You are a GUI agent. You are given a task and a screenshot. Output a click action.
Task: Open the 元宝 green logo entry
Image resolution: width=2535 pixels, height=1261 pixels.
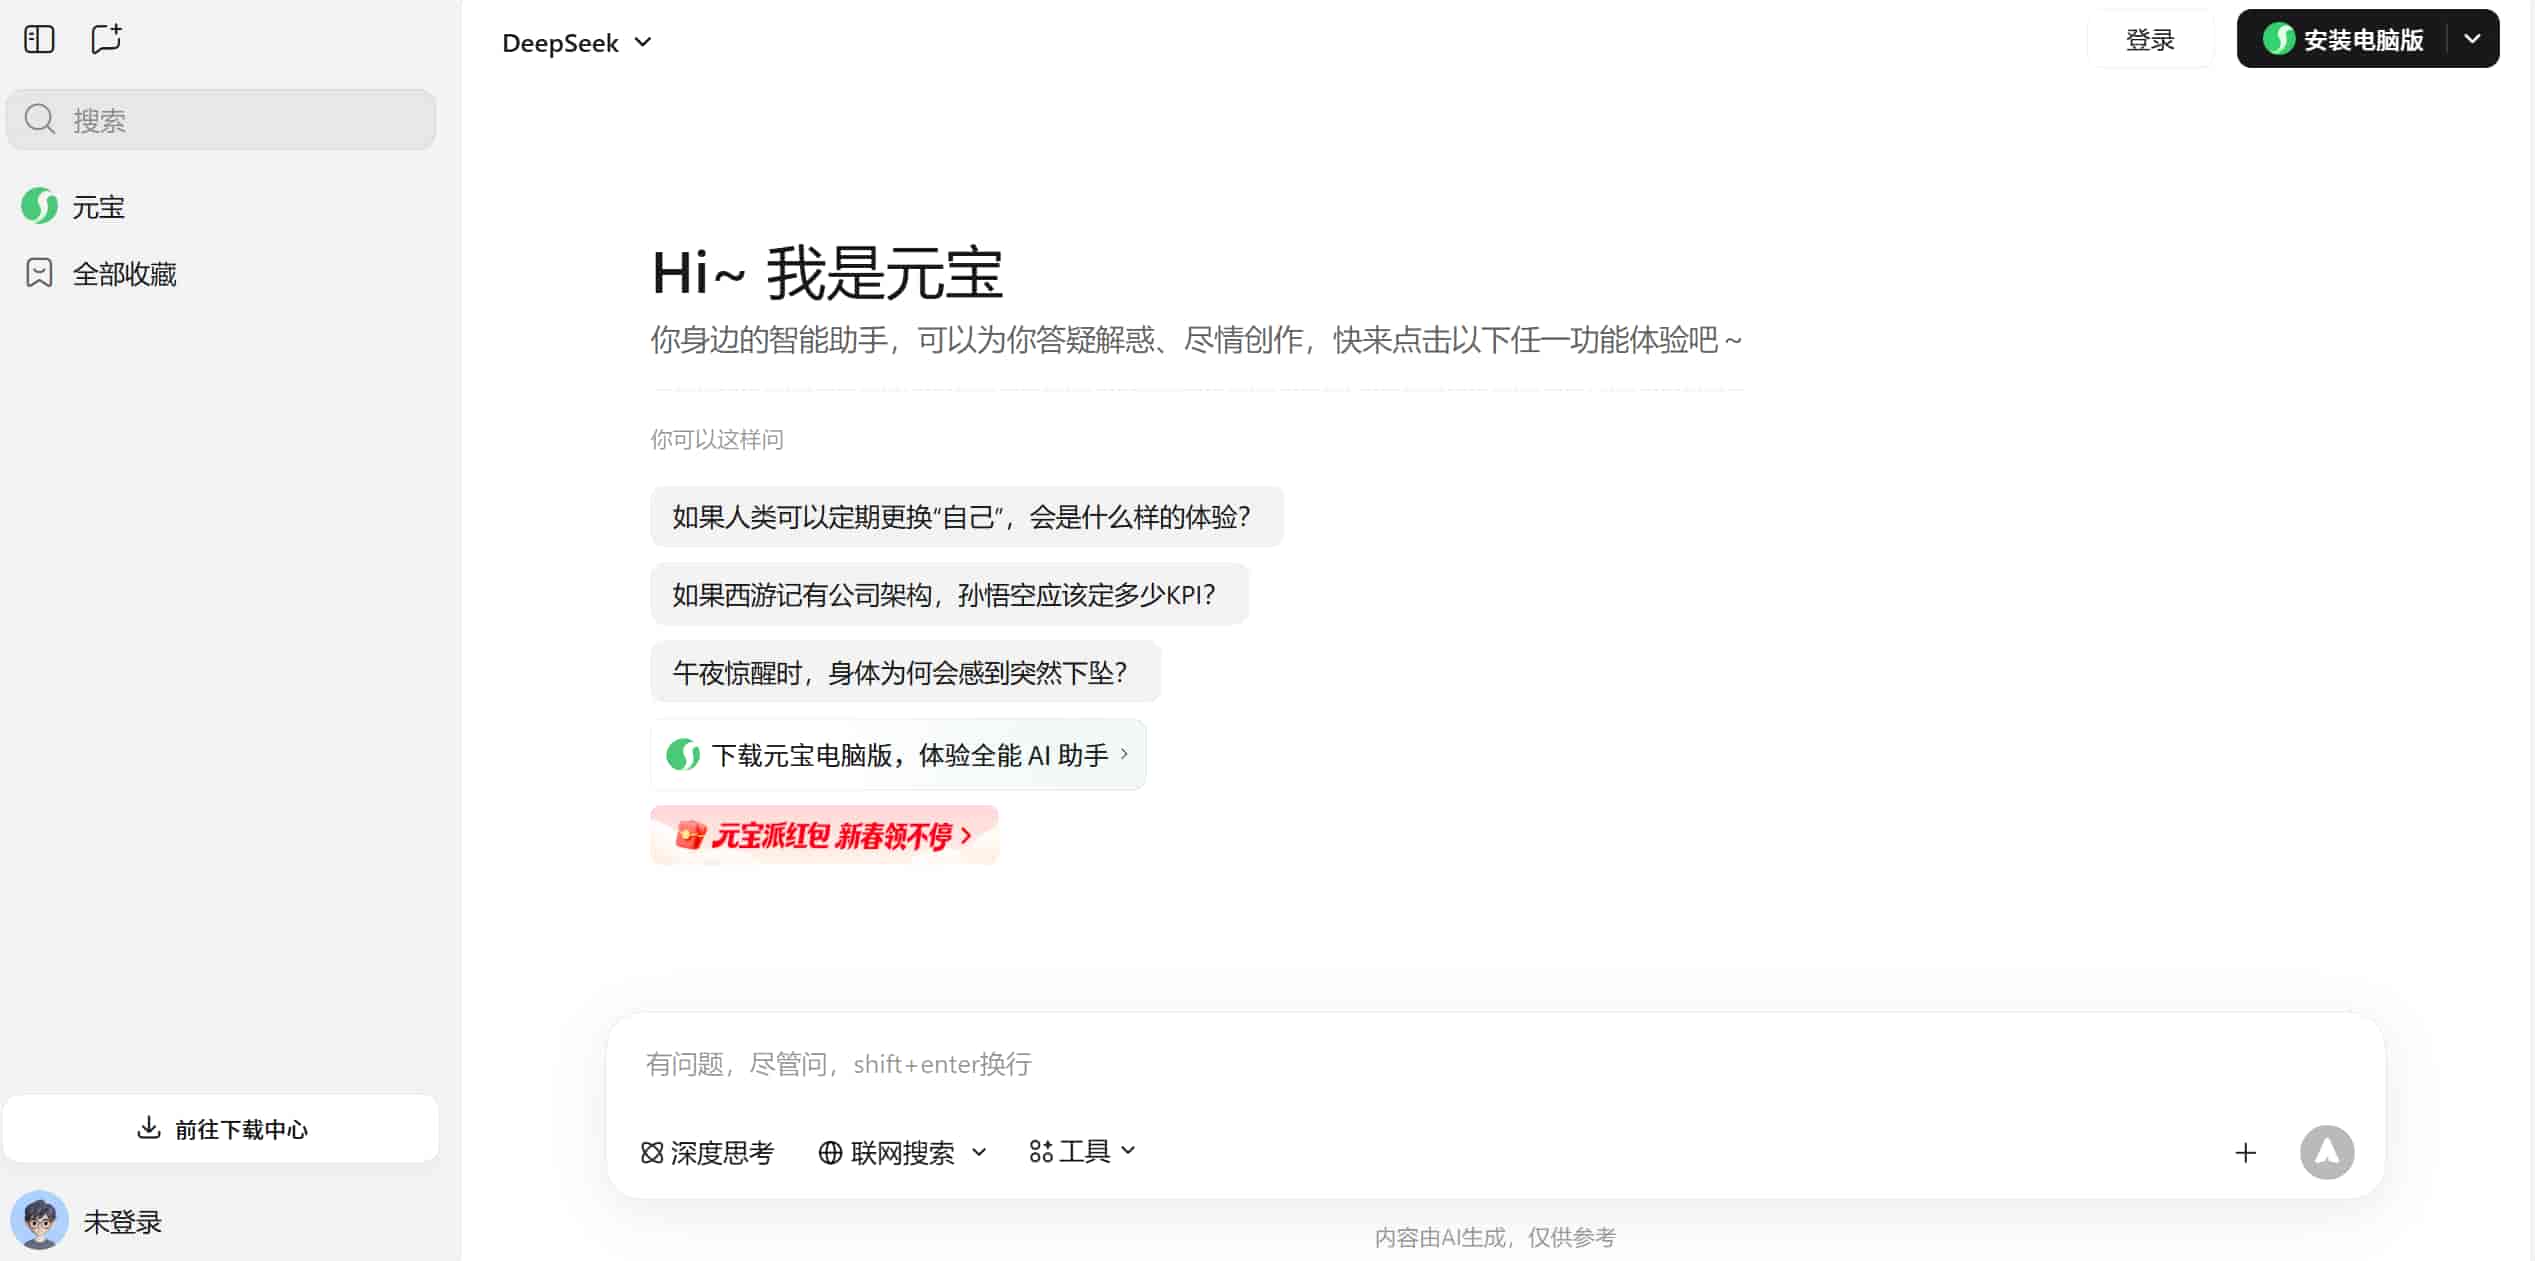40,206
